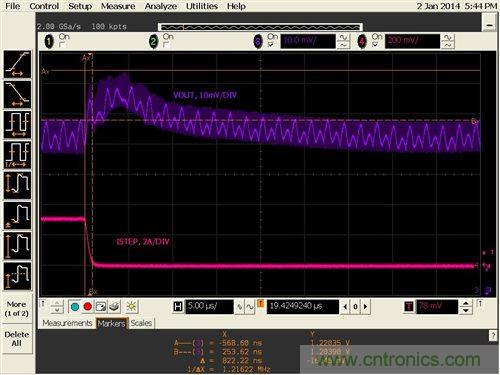Image resolution: width=500 pixels, height=375 pixels.
Task: Open the Measurements tab
Action: tap(67, 323)
